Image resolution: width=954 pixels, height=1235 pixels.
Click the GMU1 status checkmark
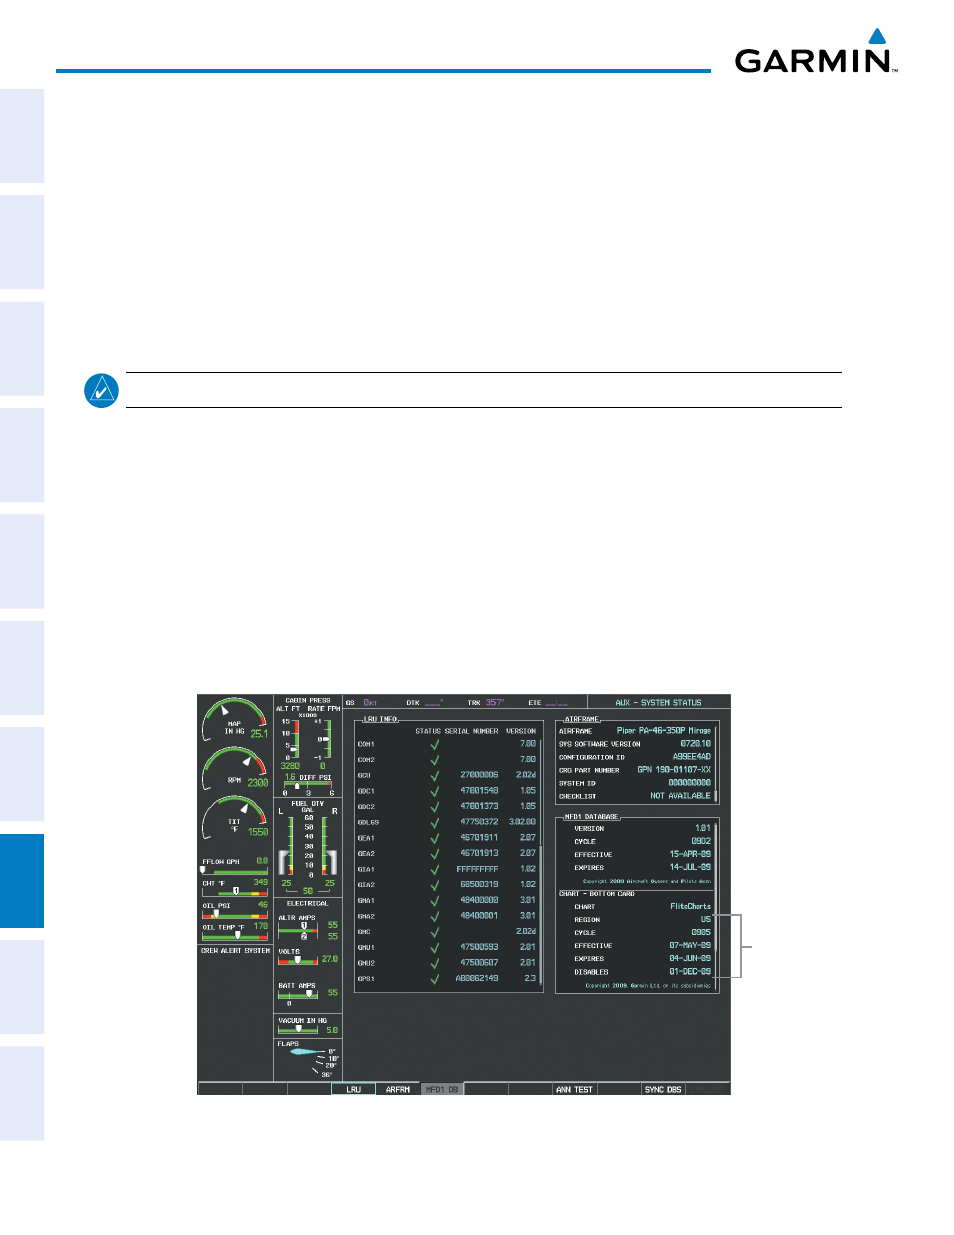[435, 947]
